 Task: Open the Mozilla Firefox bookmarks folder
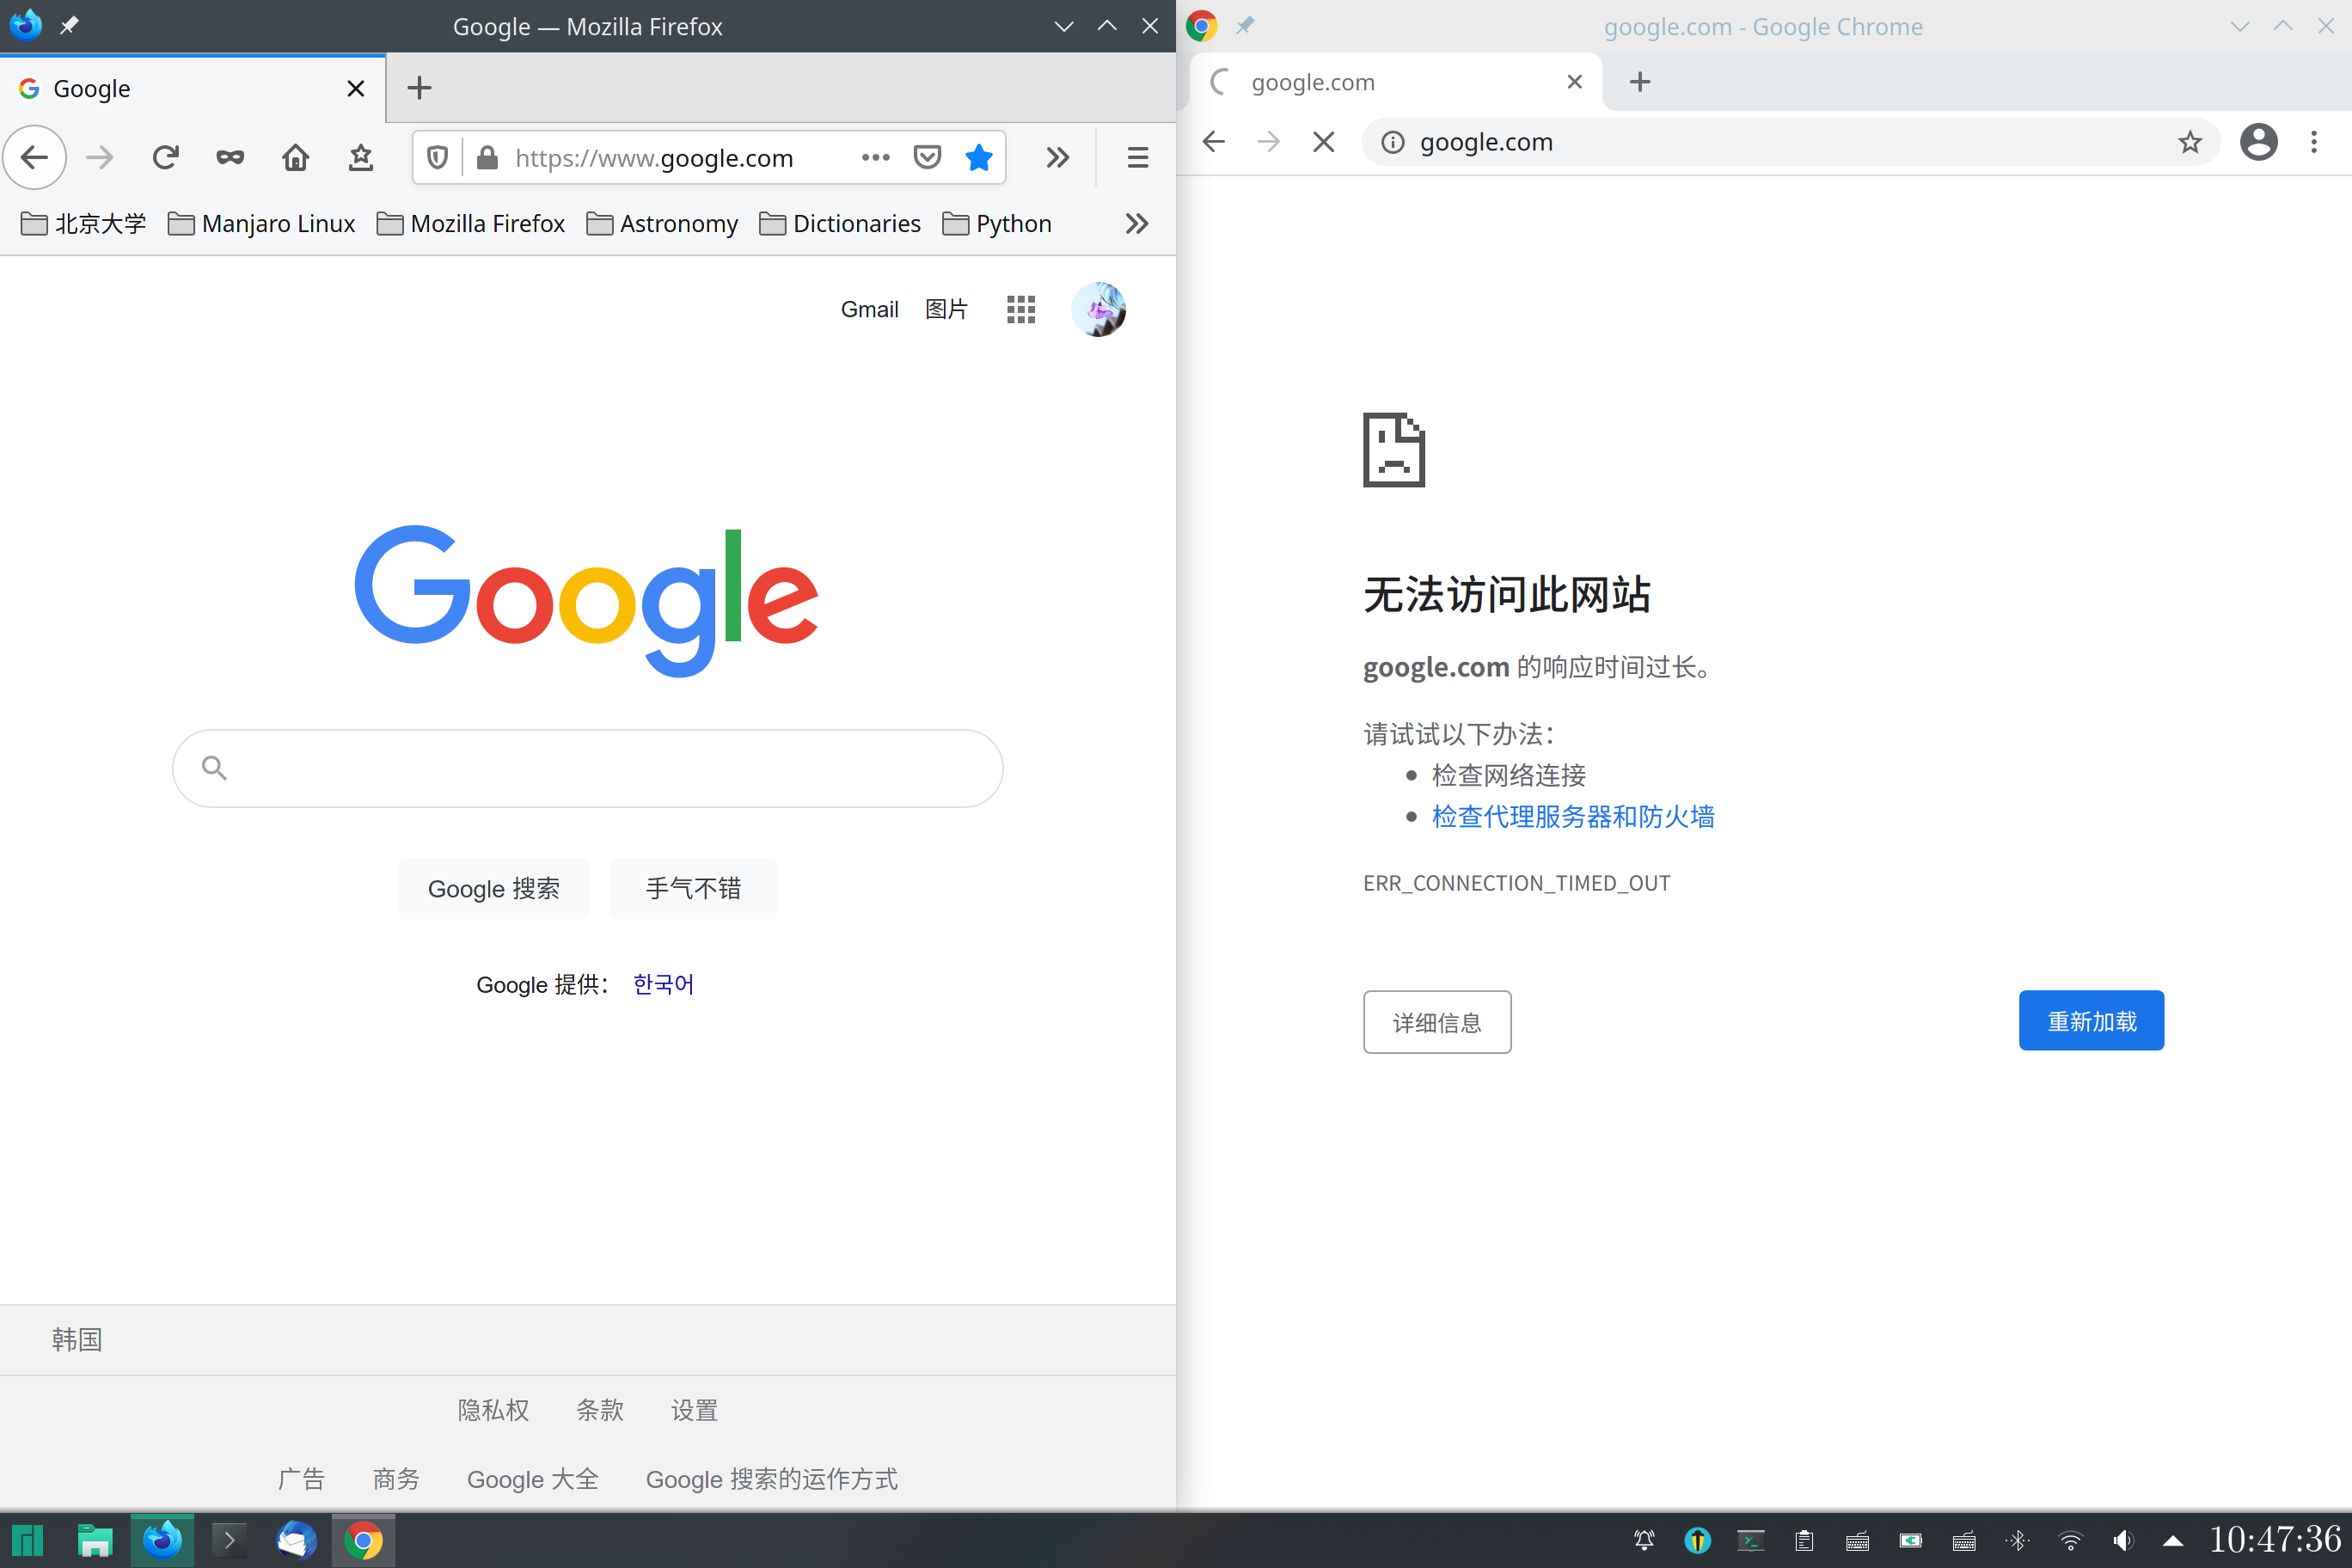click(470, 223)
